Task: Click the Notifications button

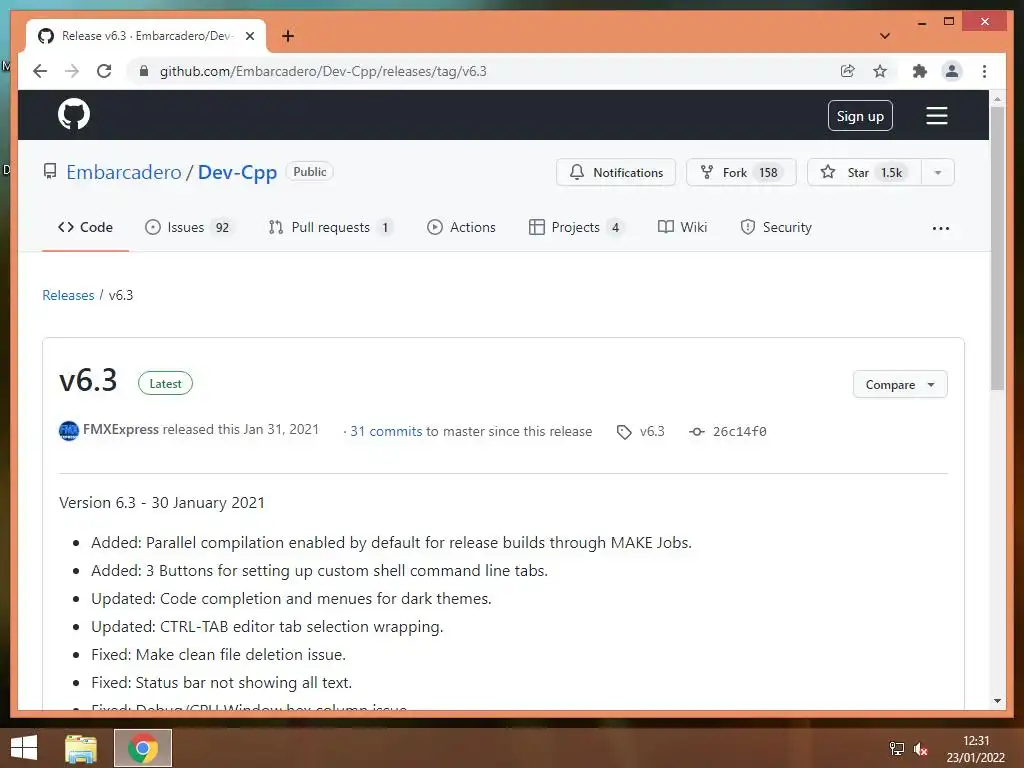Action: [x=616, y=172]
